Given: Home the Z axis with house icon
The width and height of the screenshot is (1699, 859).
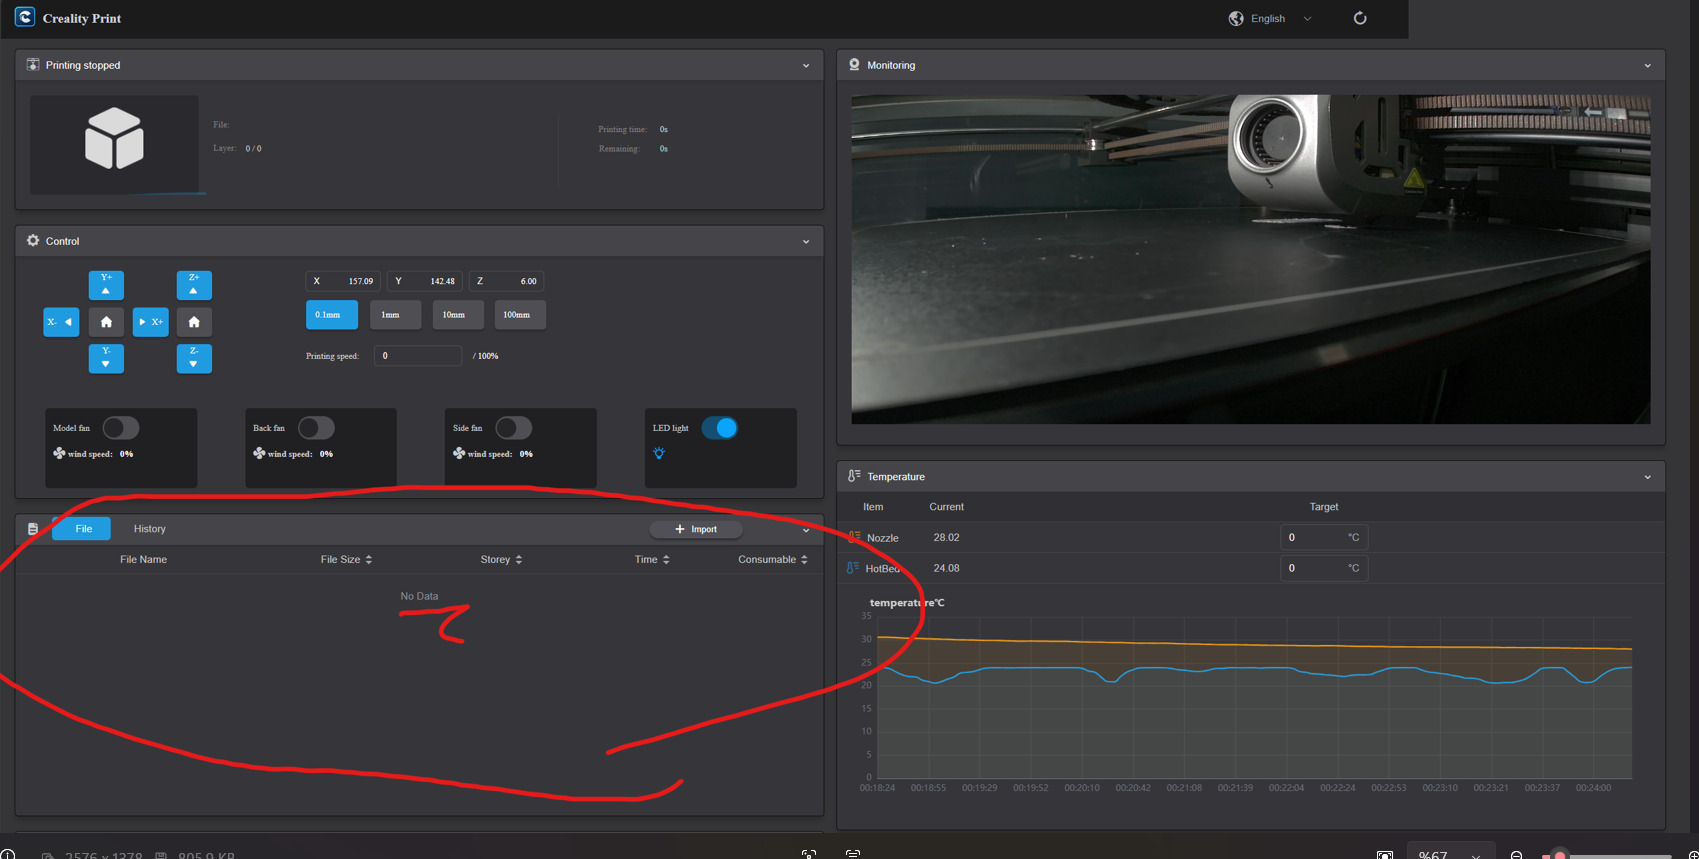Looking at the screenshot, I should coord(194,322).
